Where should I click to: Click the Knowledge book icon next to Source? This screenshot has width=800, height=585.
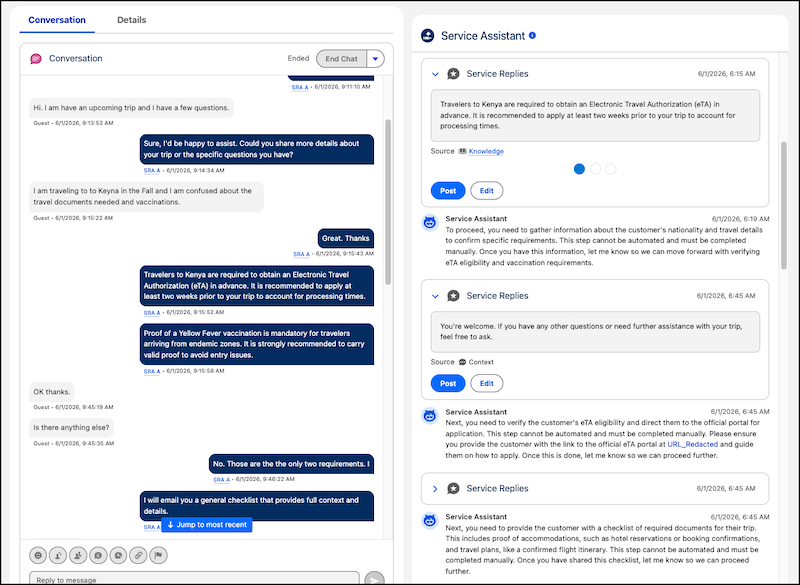[x=462, y=151]
